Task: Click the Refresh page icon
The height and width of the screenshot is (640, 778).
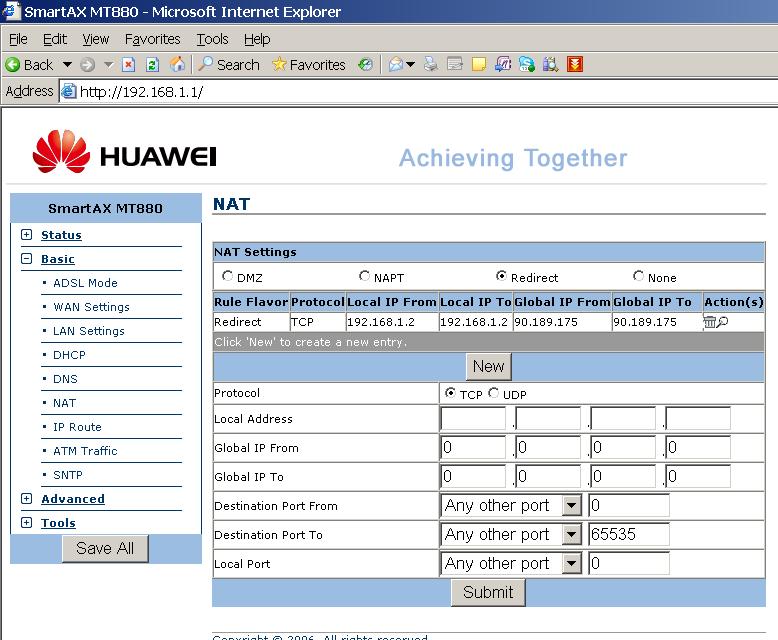Action: (152, 64)
